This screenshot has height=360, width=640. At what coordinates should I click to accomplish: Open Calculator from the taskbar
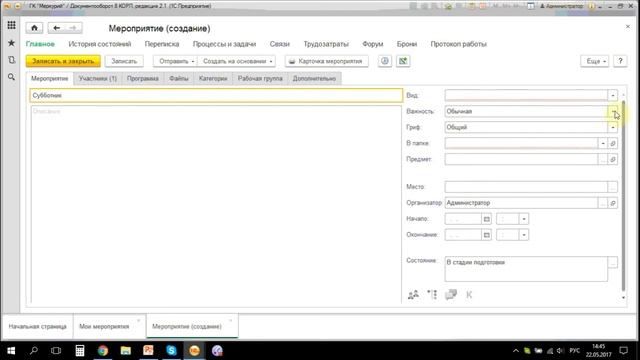click(x=80, y=351)
